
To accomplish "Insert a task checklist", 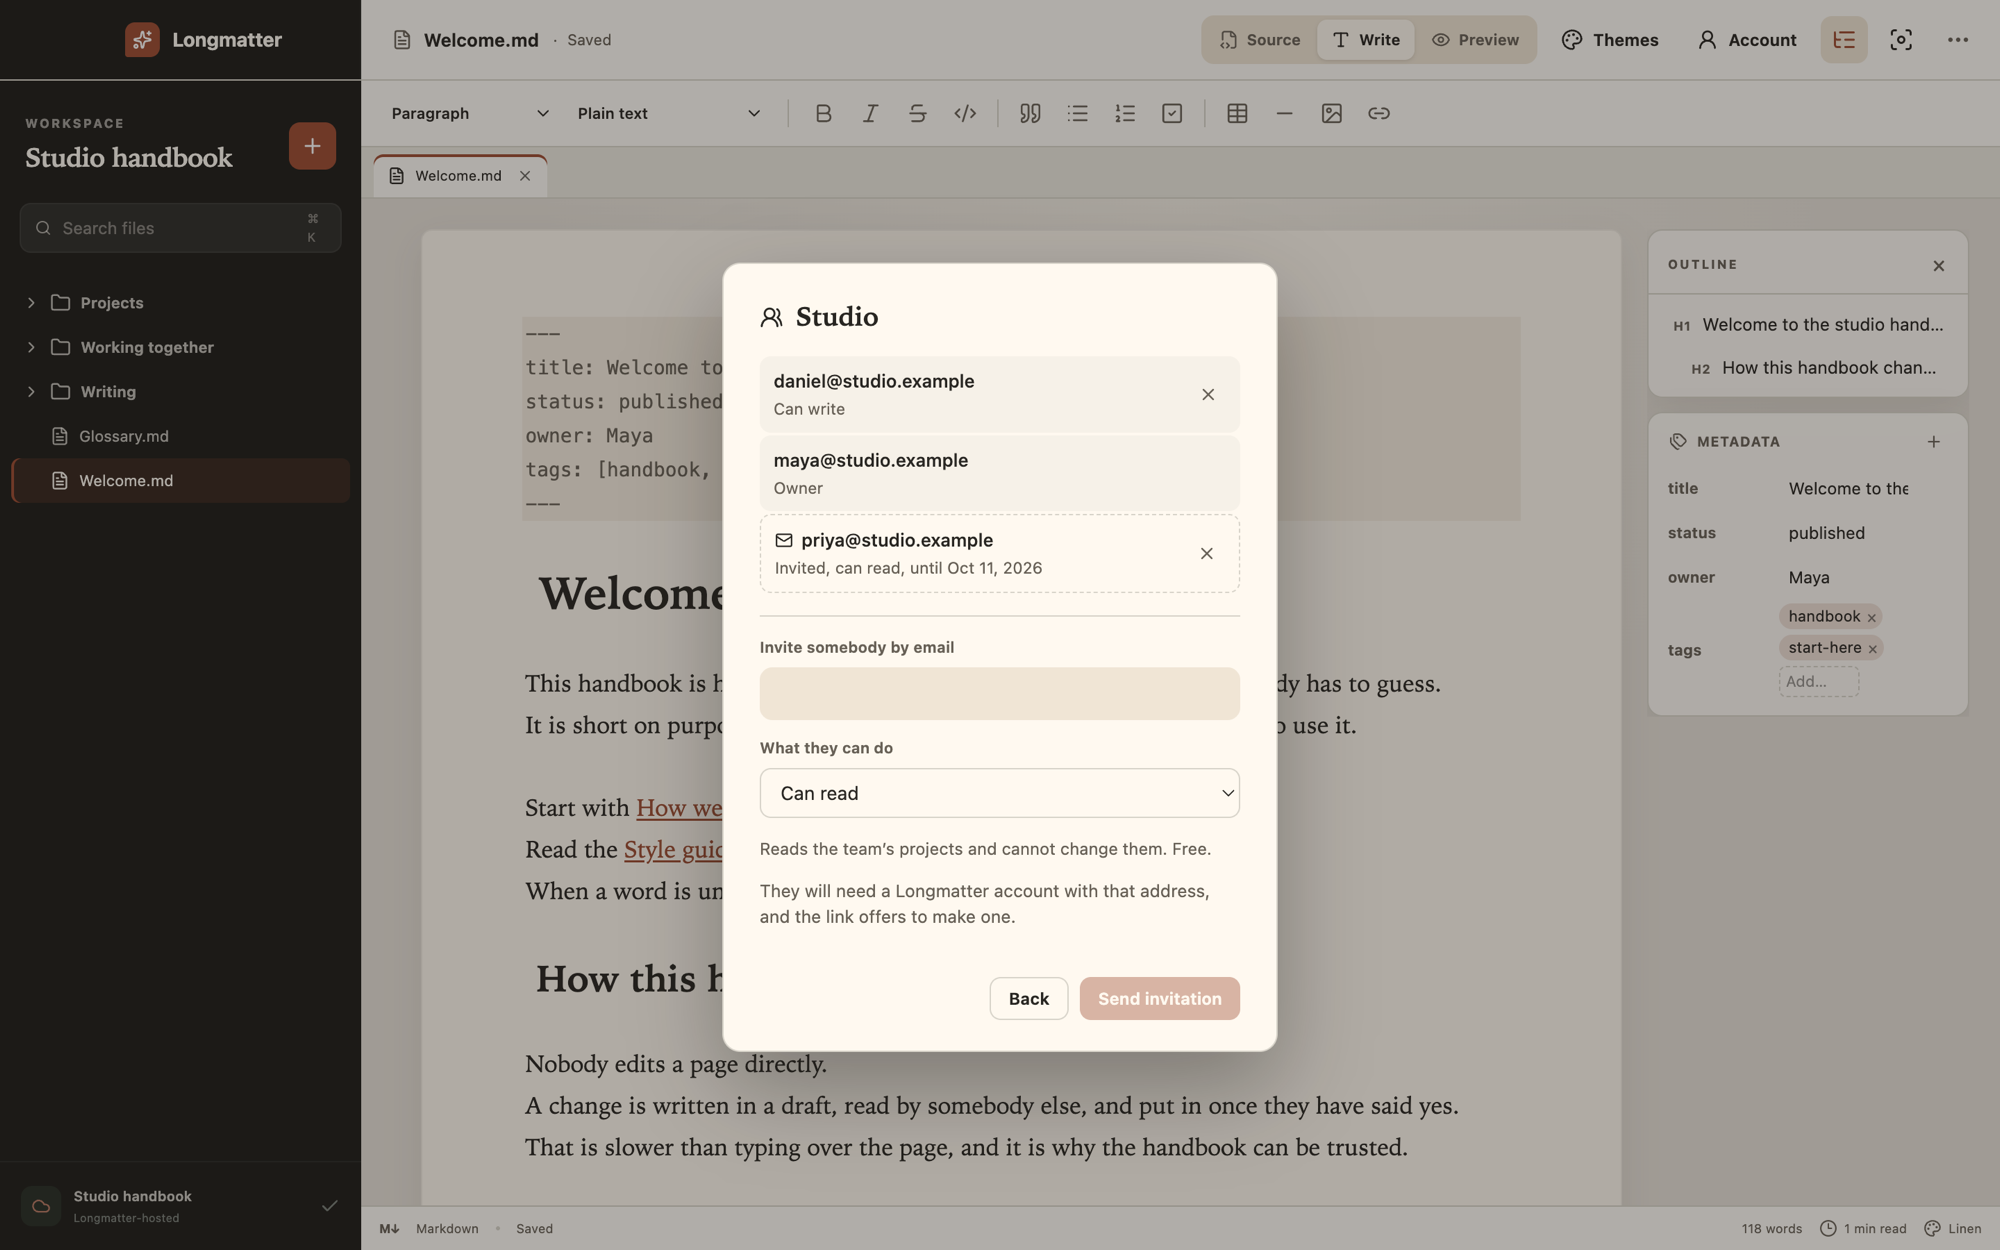I will pyautogui.click(x=1172, y=113).
